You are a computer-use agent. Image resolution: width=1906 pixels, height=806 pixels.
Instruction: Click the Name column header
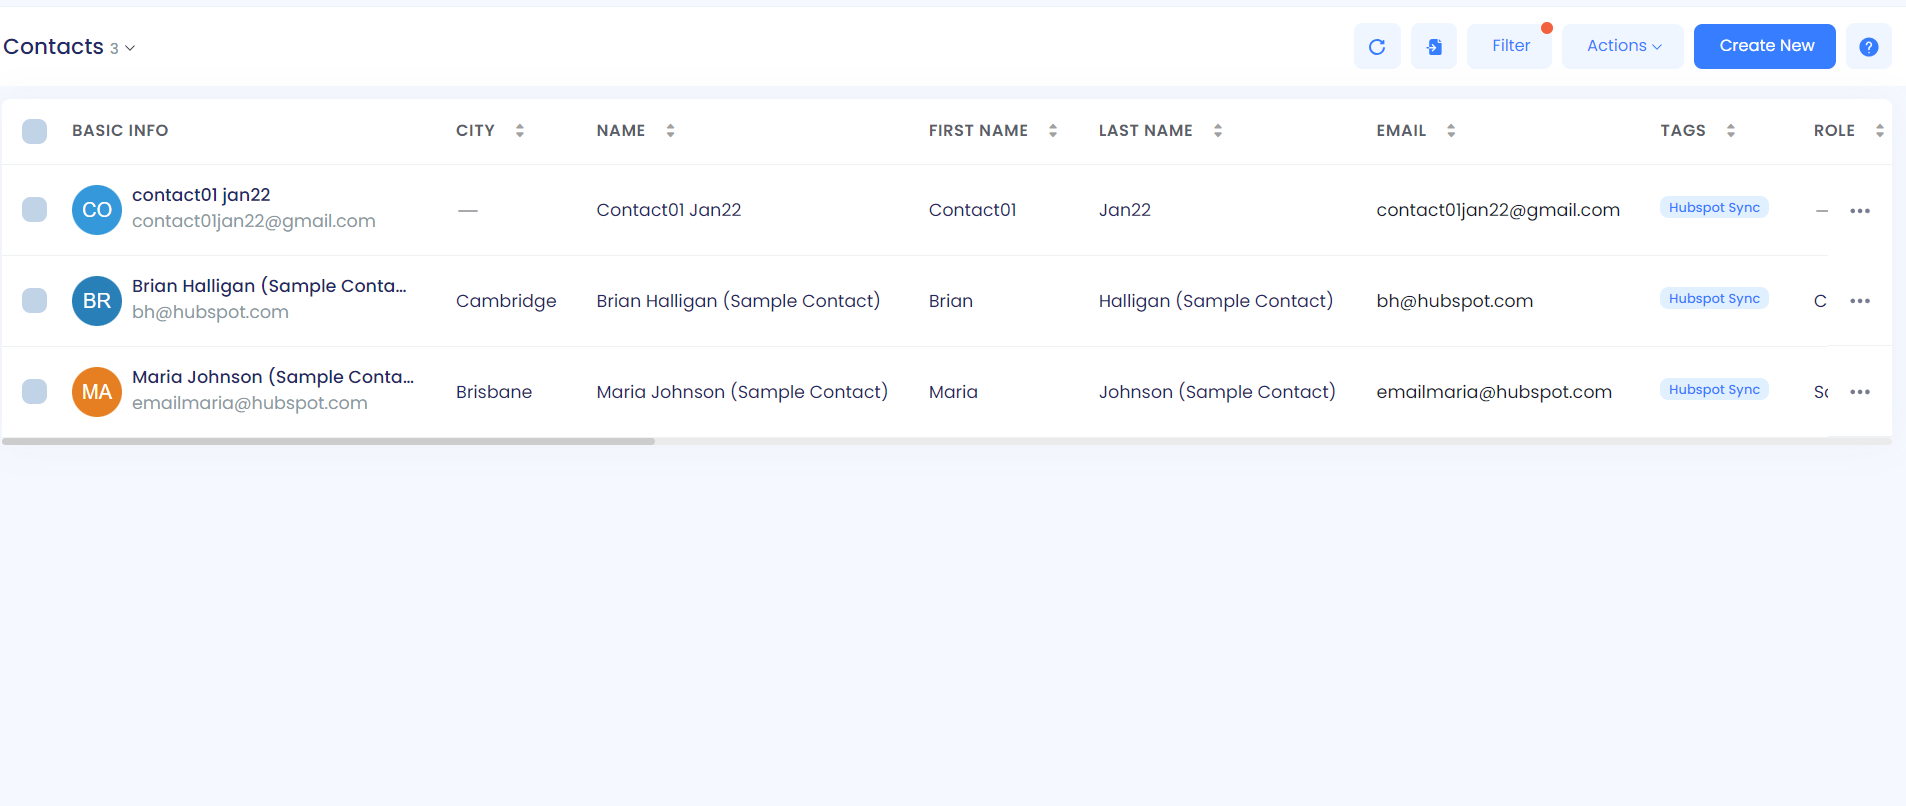pos(620,131)
